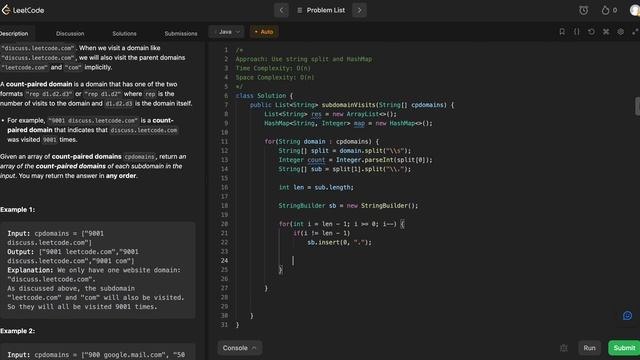The image size is (640, 360).
Task: Click 'class Solution {' on line 6
Action: [x=264, y=96]
